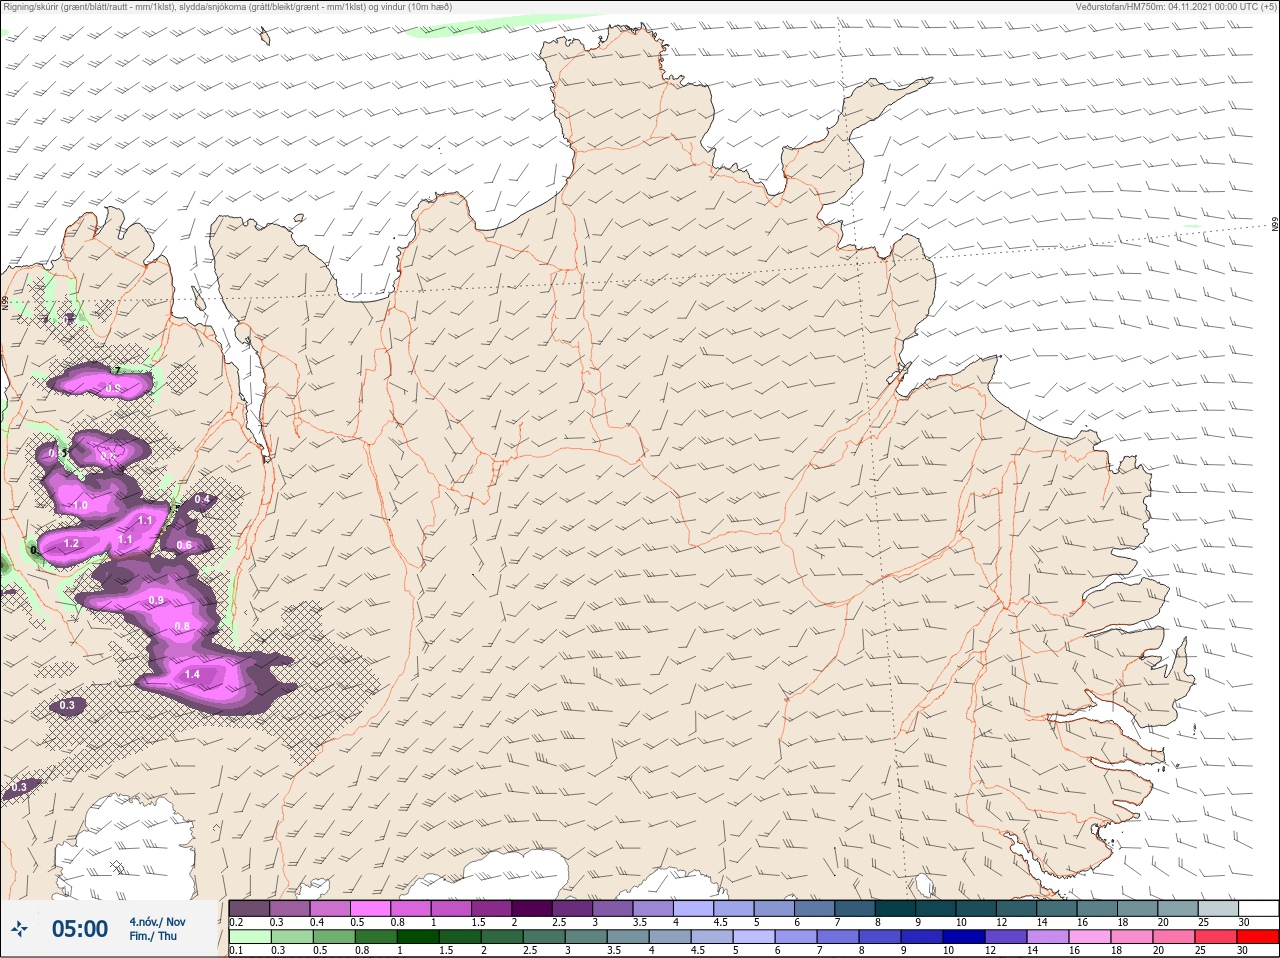Click the 0.6 precipitation value on map

pyautogui.click(x=184, y=545)
